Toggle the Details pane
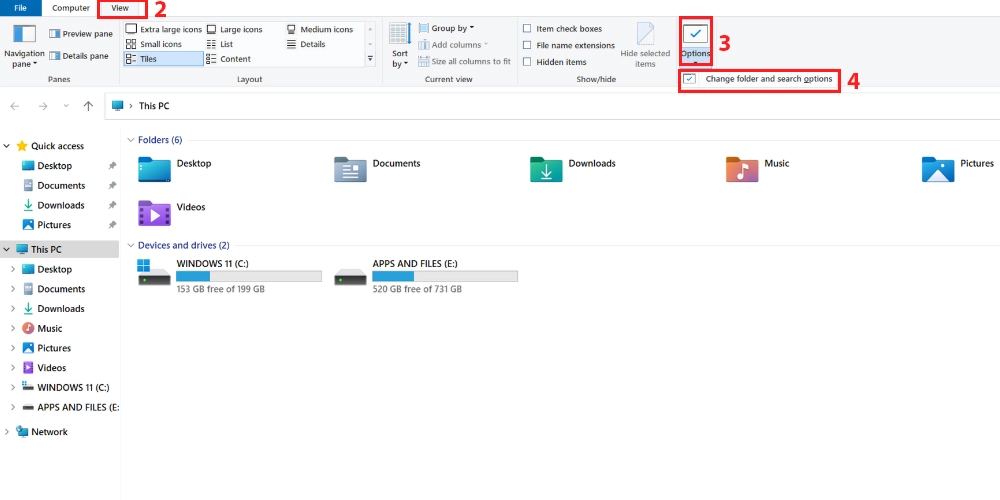Viewport: 1000px width, 500px height. point(79,56)
